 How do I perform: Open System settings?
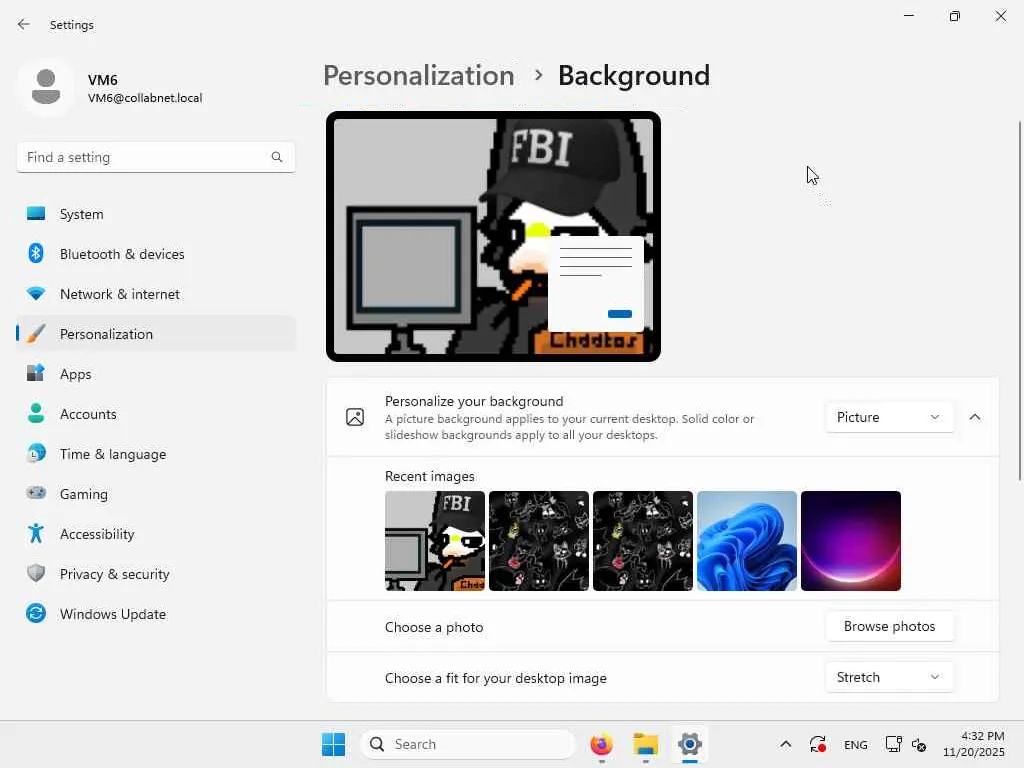tap(155, 214)
